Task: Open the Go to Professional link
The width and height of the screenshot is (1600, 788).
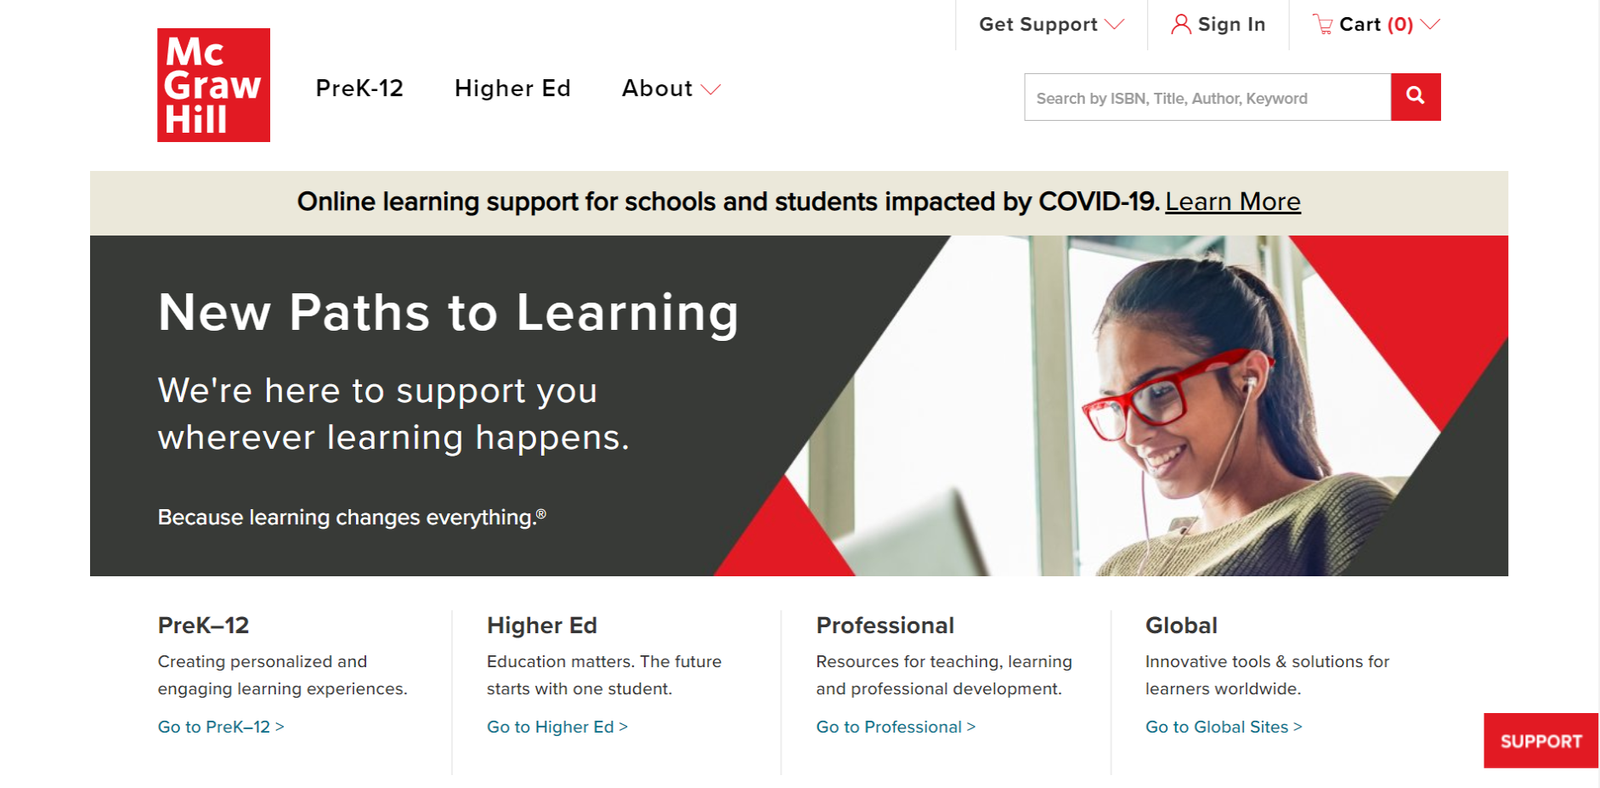Action: 895,727
